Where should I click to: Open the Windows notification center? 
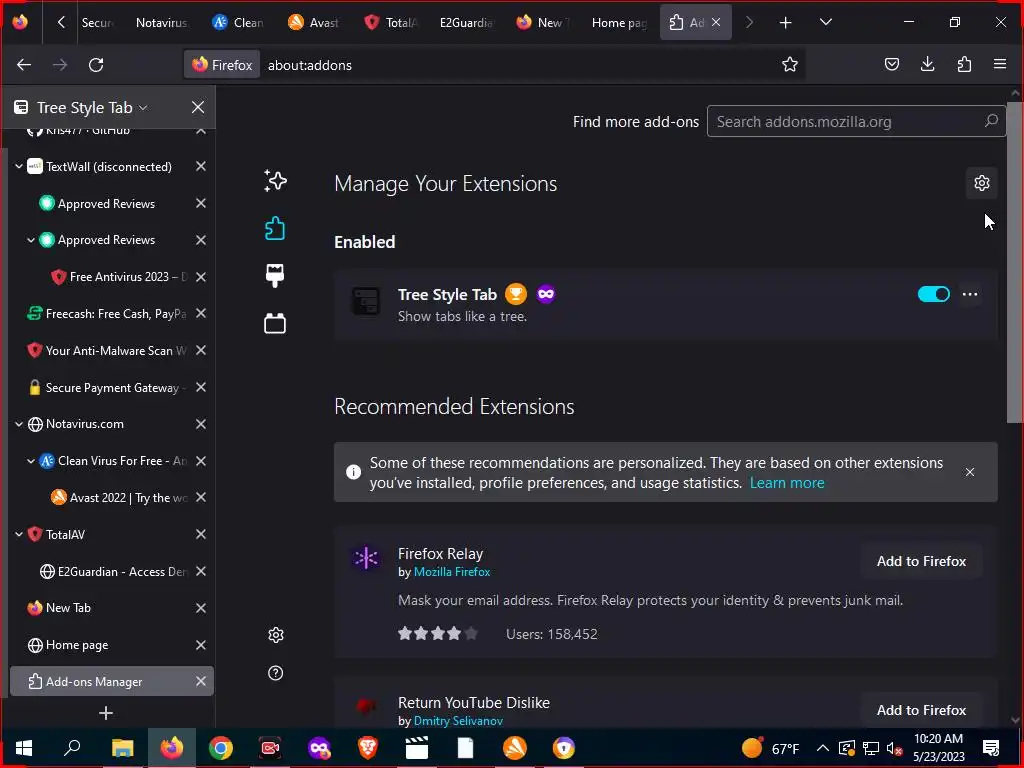coord(991,748)
